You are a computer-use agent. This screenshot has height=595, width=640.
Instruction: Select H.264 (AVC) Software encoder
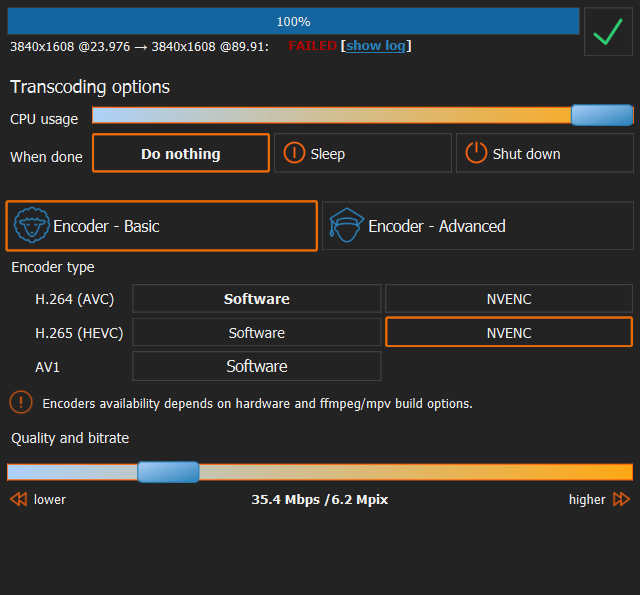click(x=257, y=299)
